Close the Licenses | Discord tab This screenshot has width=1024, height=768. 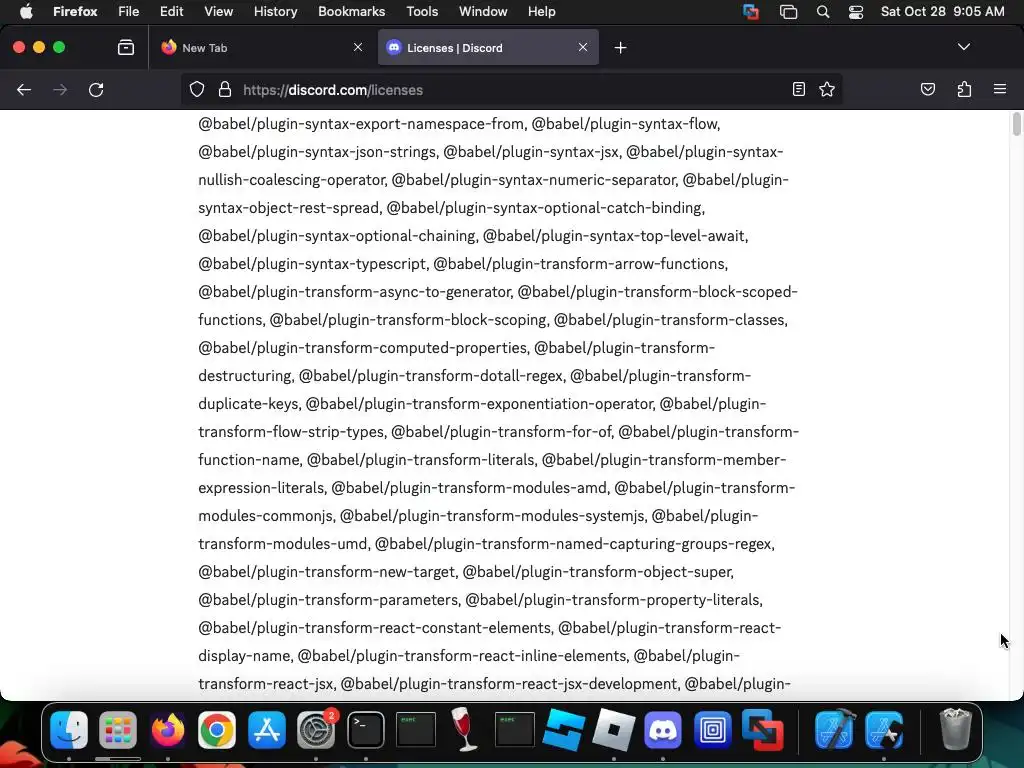[x=583, y=47]
